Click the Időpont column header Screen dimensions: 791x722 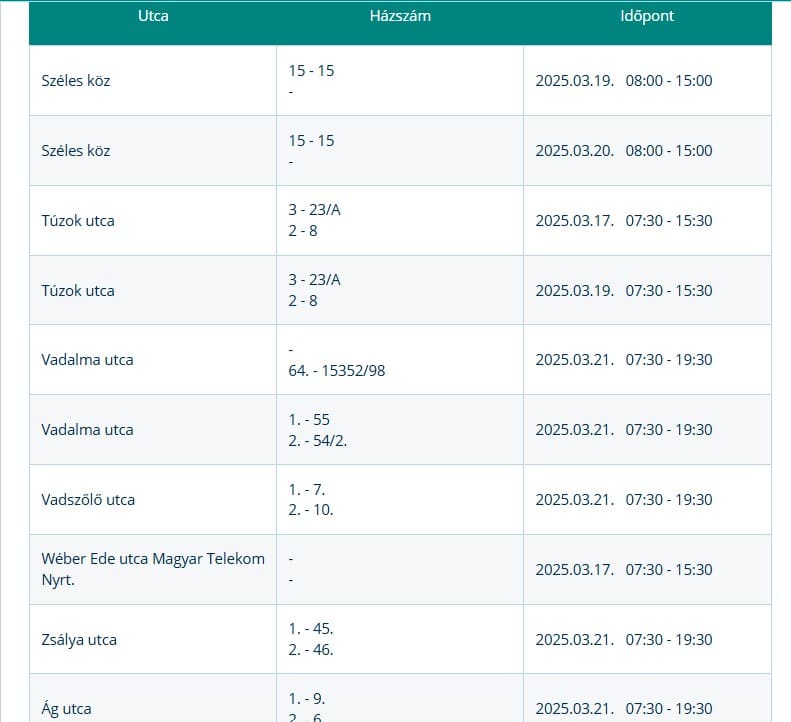tap(647, 17)
